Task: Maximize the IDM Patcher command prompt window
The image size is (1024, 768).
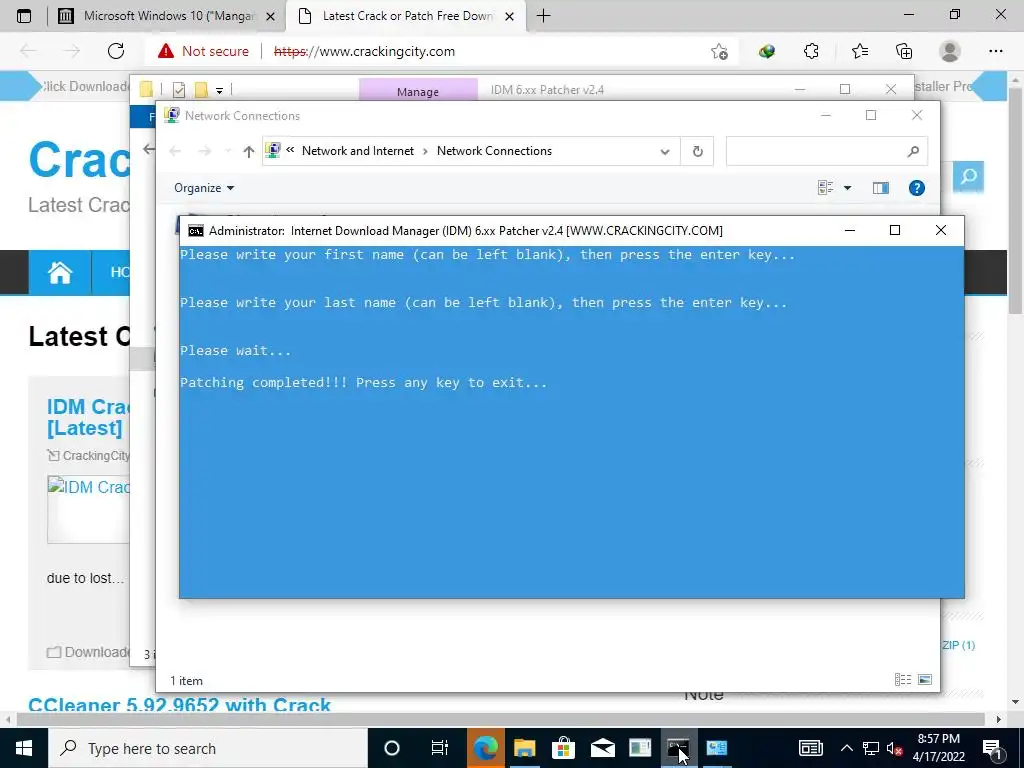Action: tap(895, 230)
